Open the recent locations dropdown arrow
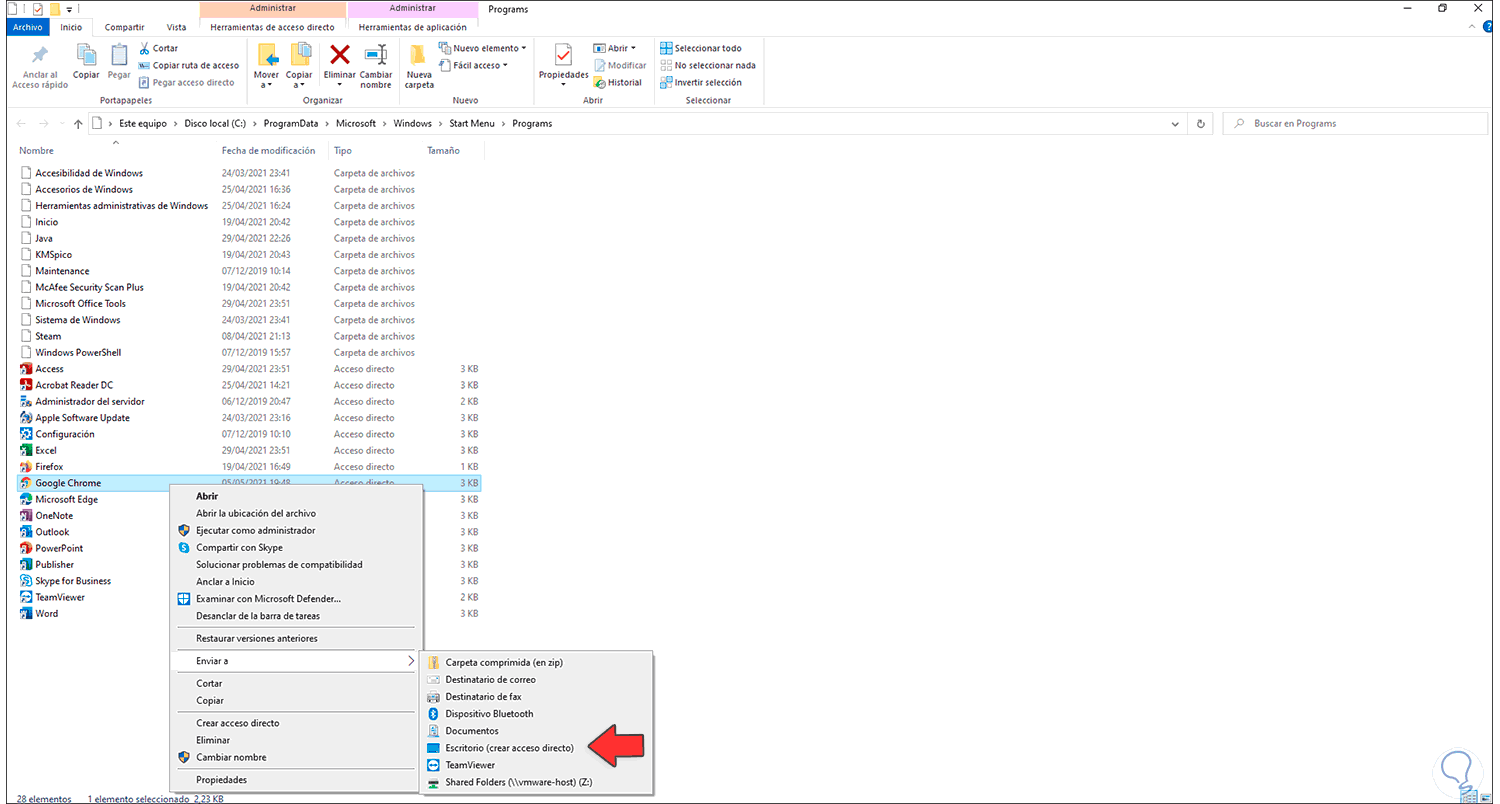This screenshot has width=1500, height=804. click(x=62, y=124)
